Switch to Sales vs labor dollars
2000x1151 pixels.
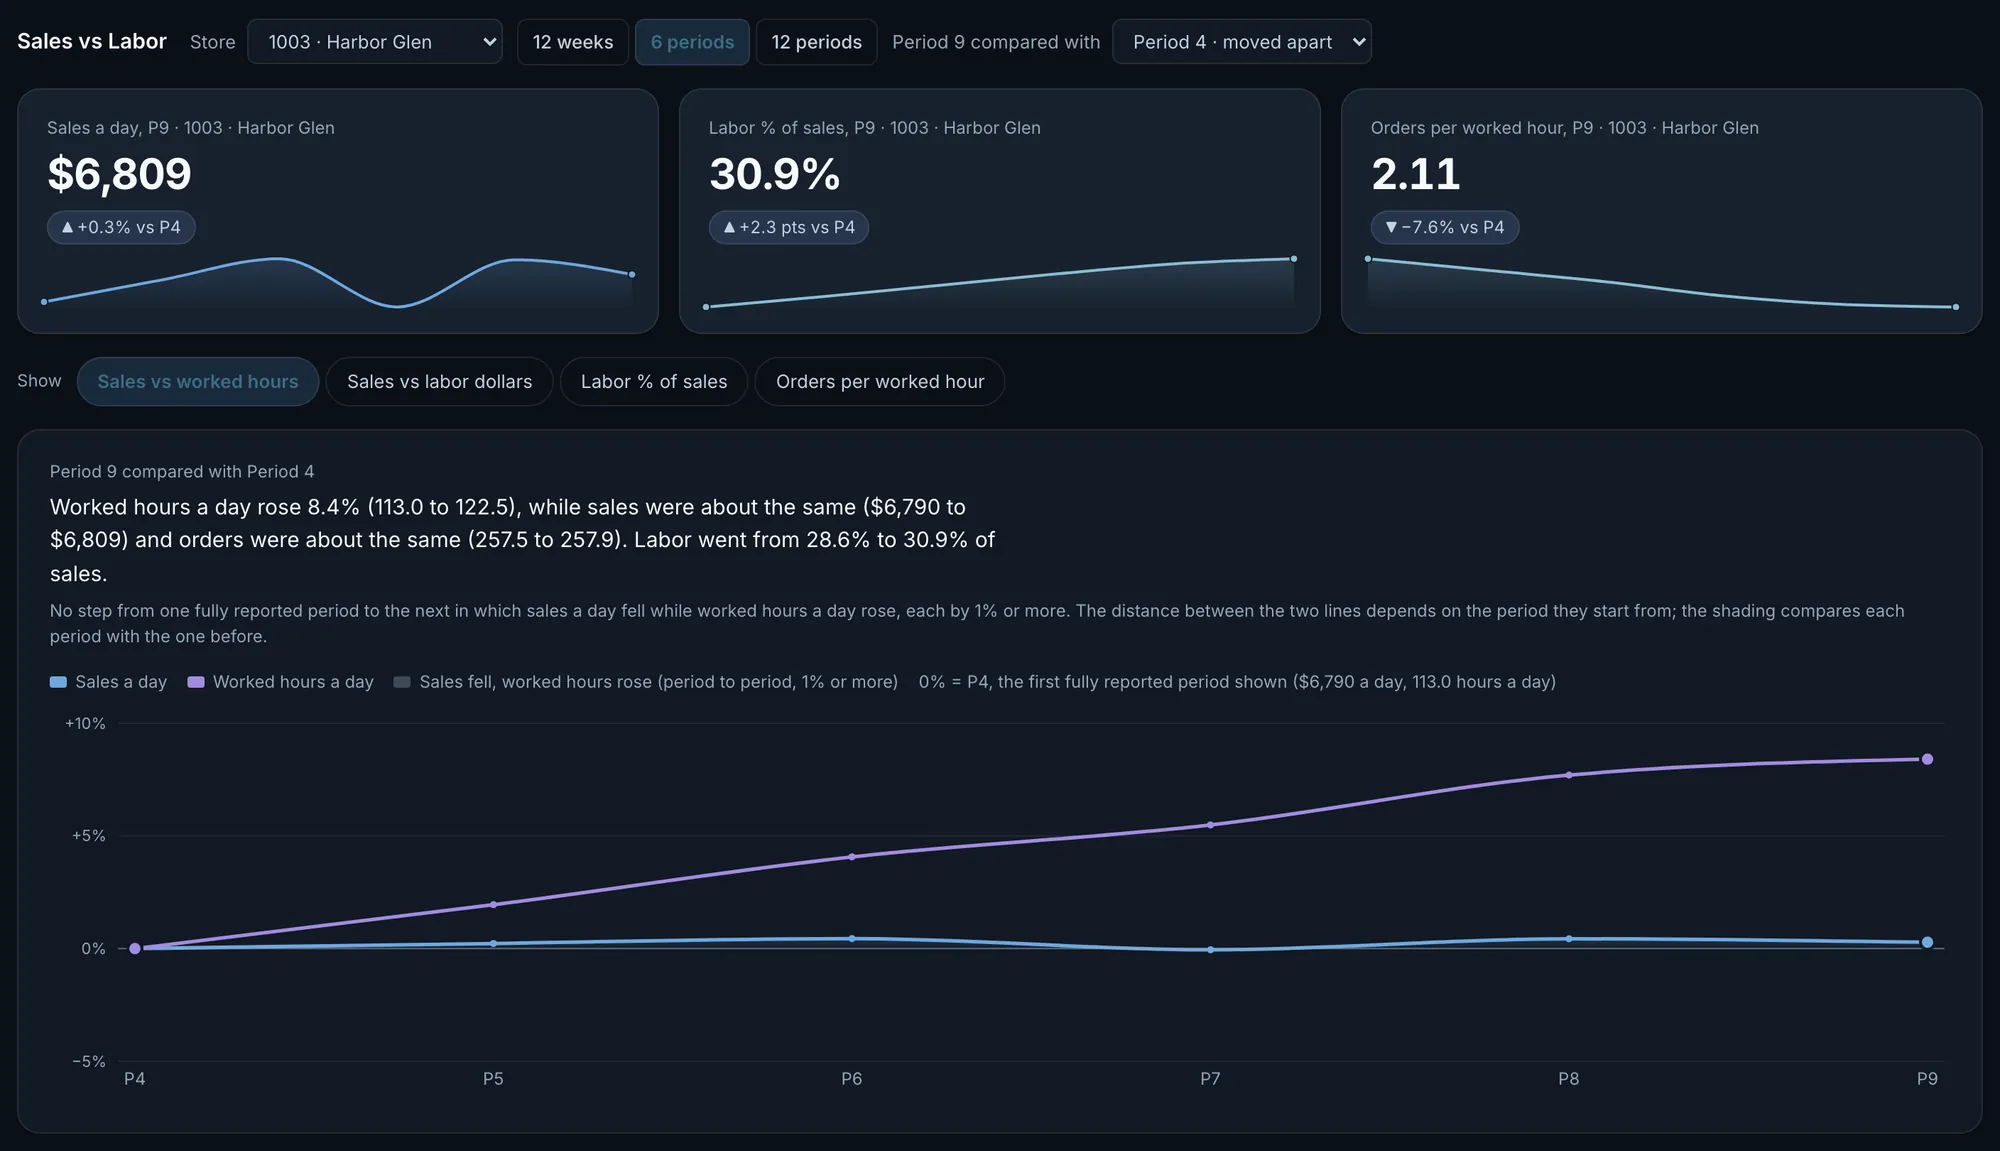[439, 382]
